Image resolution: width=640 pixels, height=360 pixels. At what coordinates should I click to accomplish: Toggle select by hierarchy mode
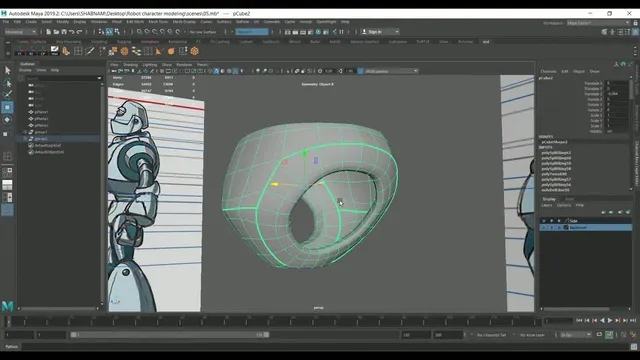click(101, 32)
